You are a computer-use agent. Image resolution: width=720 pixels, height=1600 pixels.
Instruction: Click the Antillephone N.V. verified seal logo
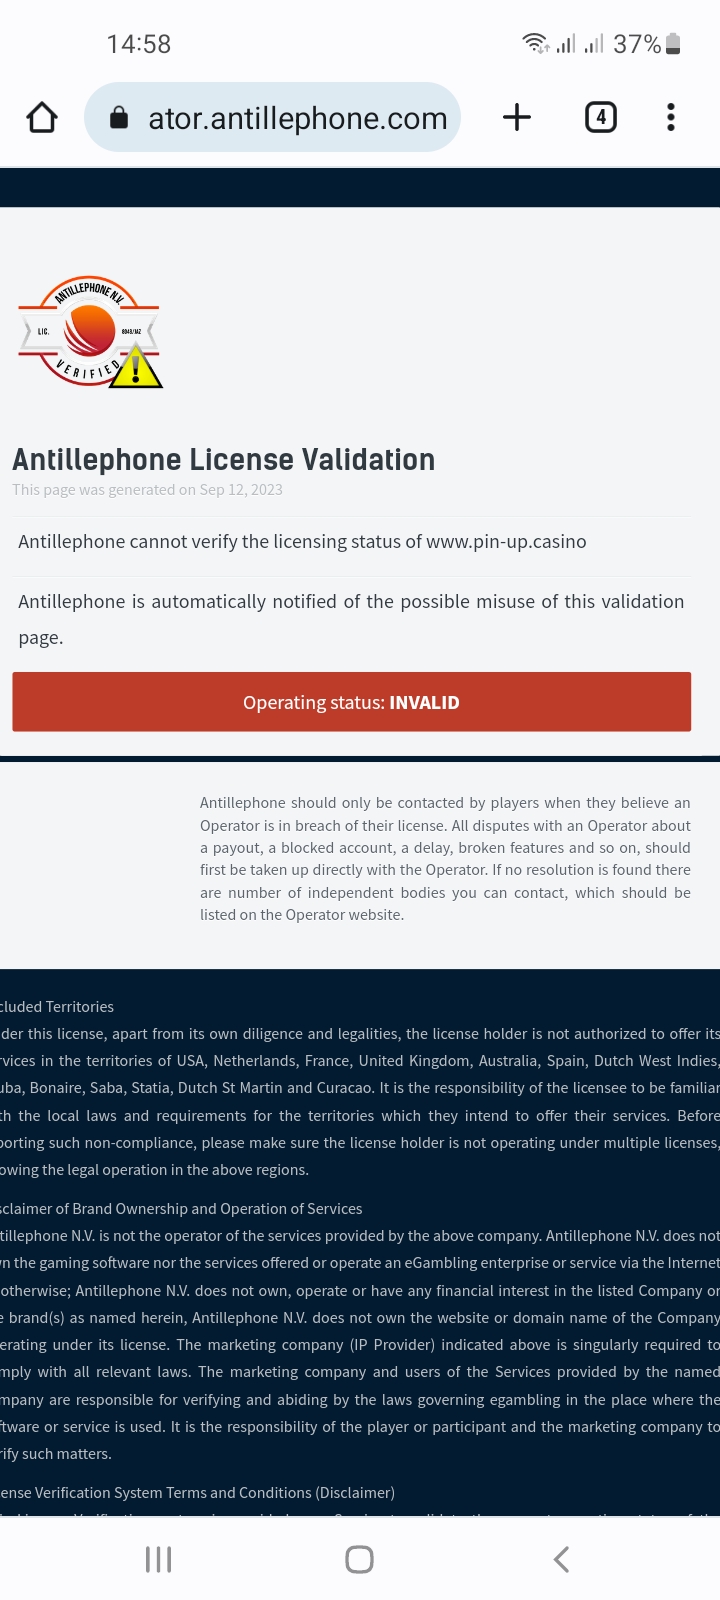[90, 332]
